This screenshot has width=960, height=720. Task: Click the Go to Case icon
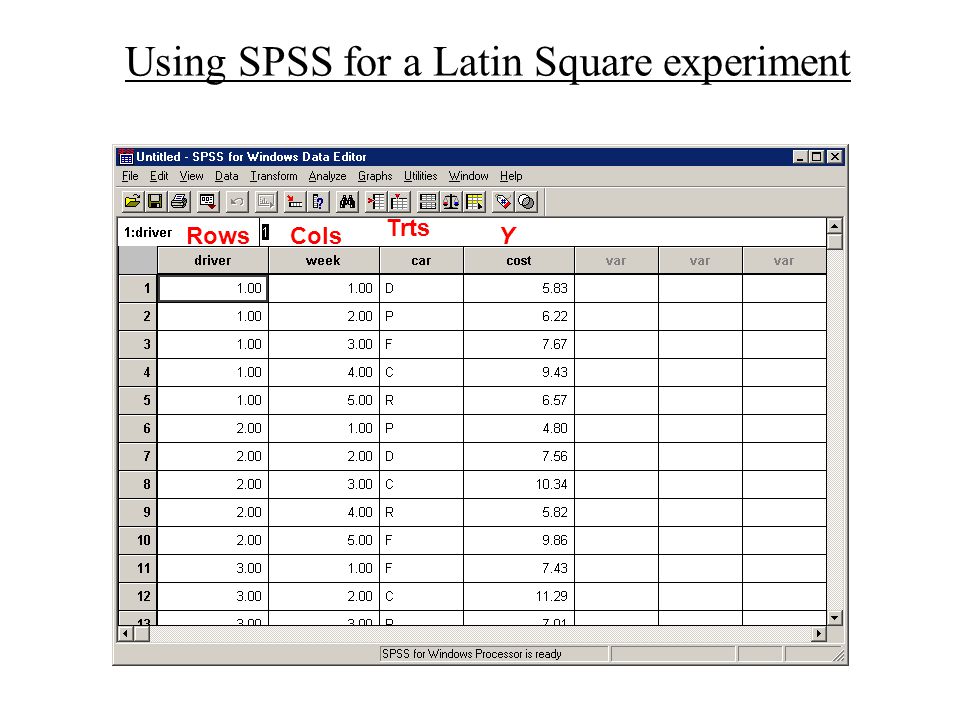[x=295, y=201]
